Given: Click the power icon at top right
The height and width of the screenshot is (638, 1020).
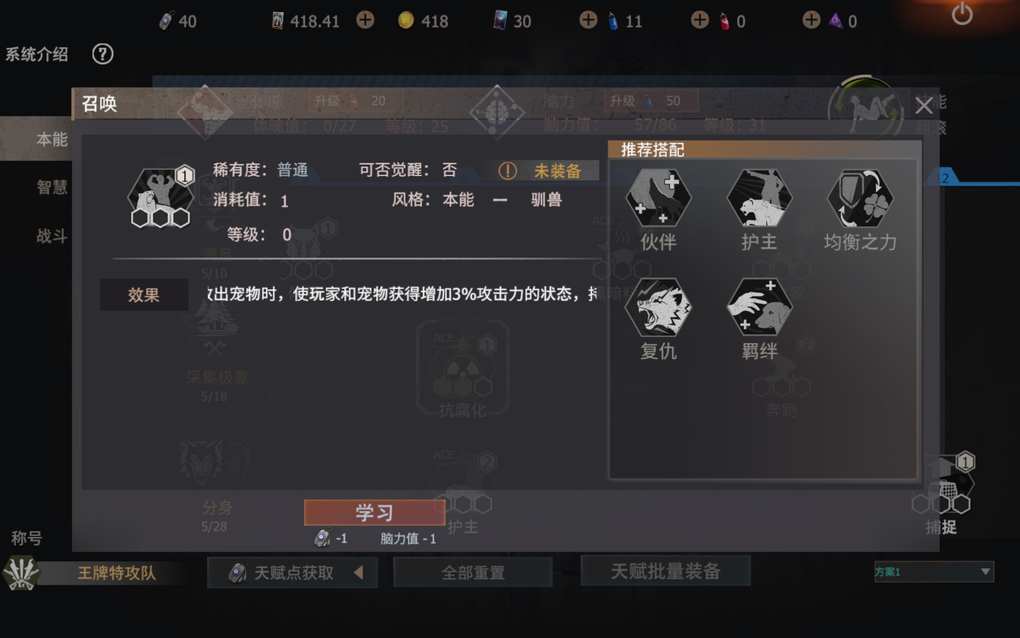Looking at the screenshot, I should click(x=962, y=14).
